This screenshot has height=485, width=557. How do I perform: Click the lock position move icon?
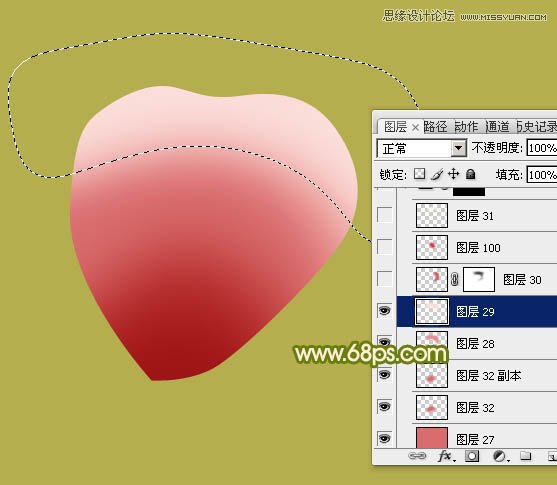[x=453, y=174]
